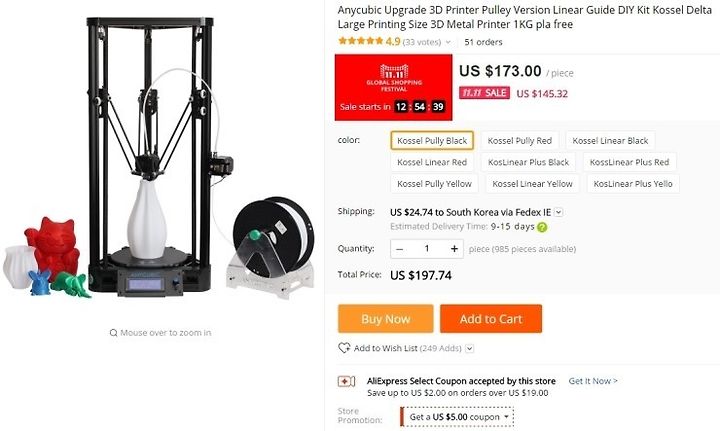Choose the KossLinear Plus Red variant
This screenshot has width=720, height=431.
tap(630, 162)
